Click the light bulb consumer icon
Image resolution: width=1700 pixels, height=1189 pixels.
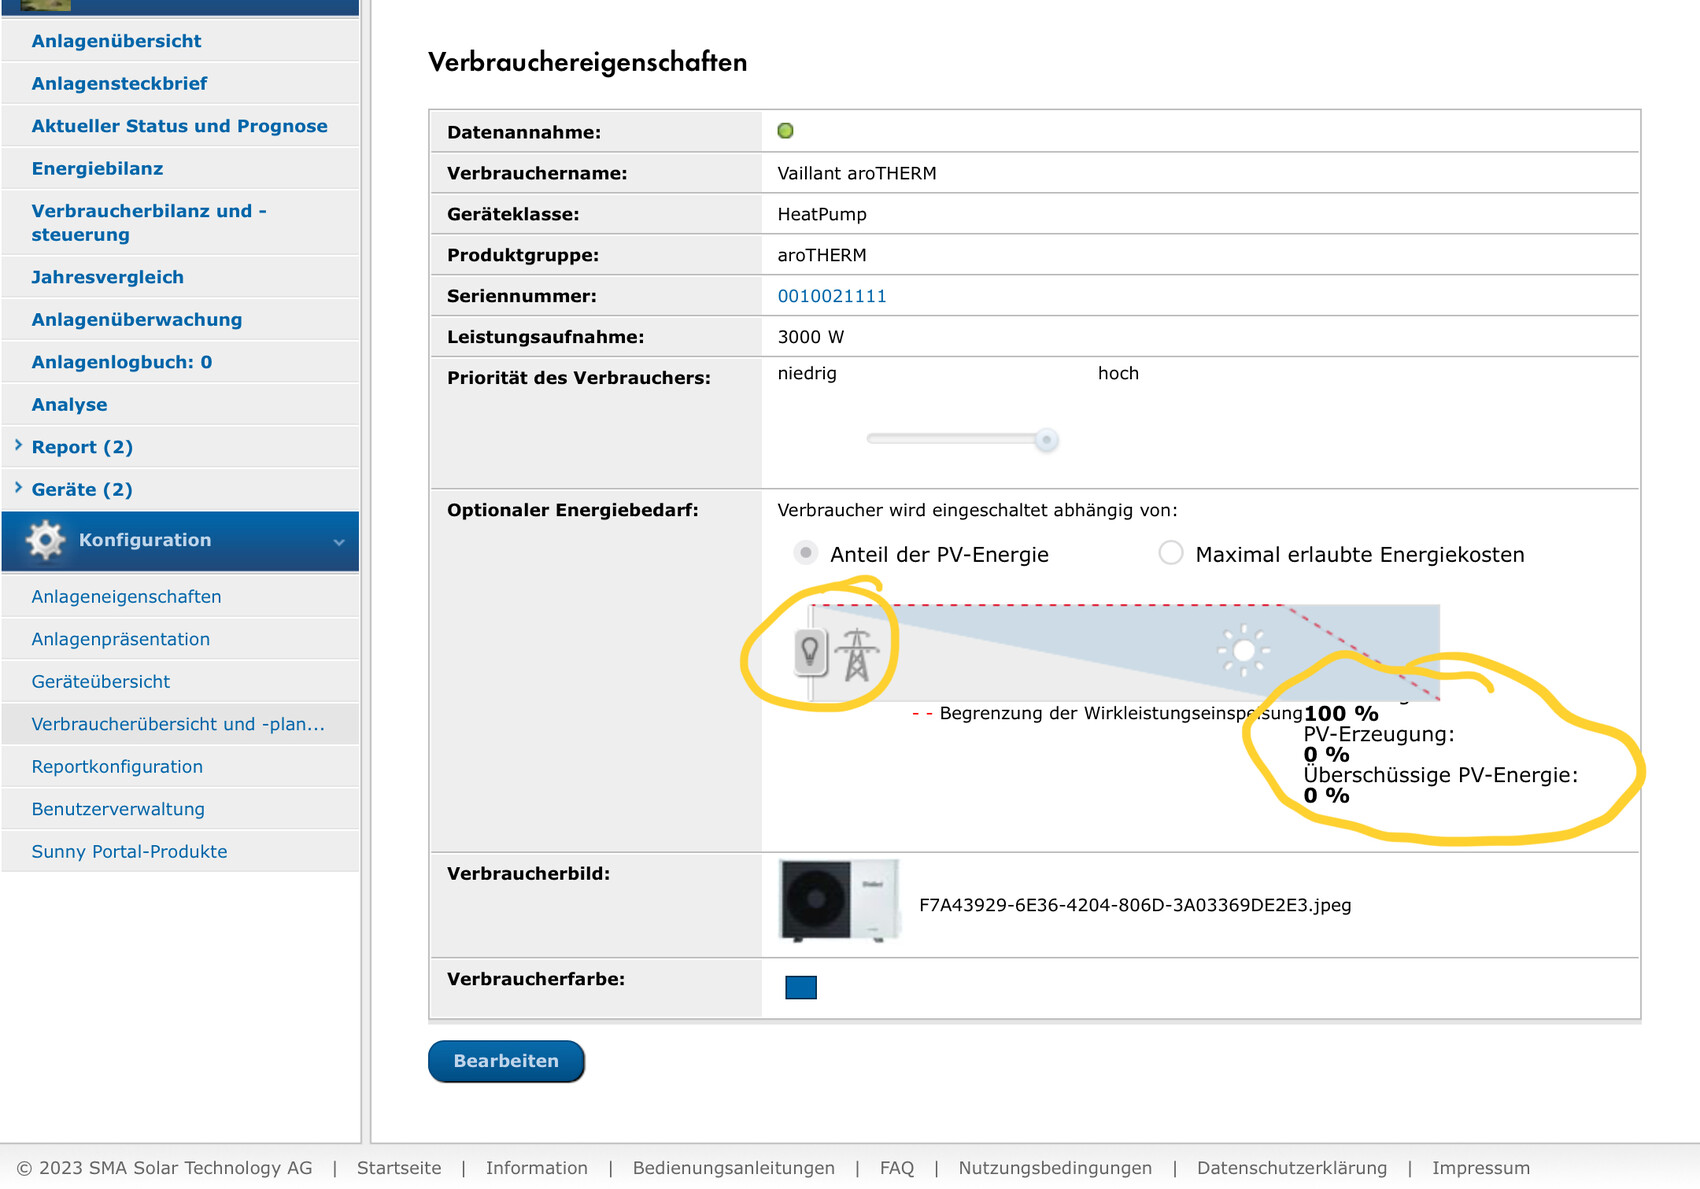click(810, 652)
